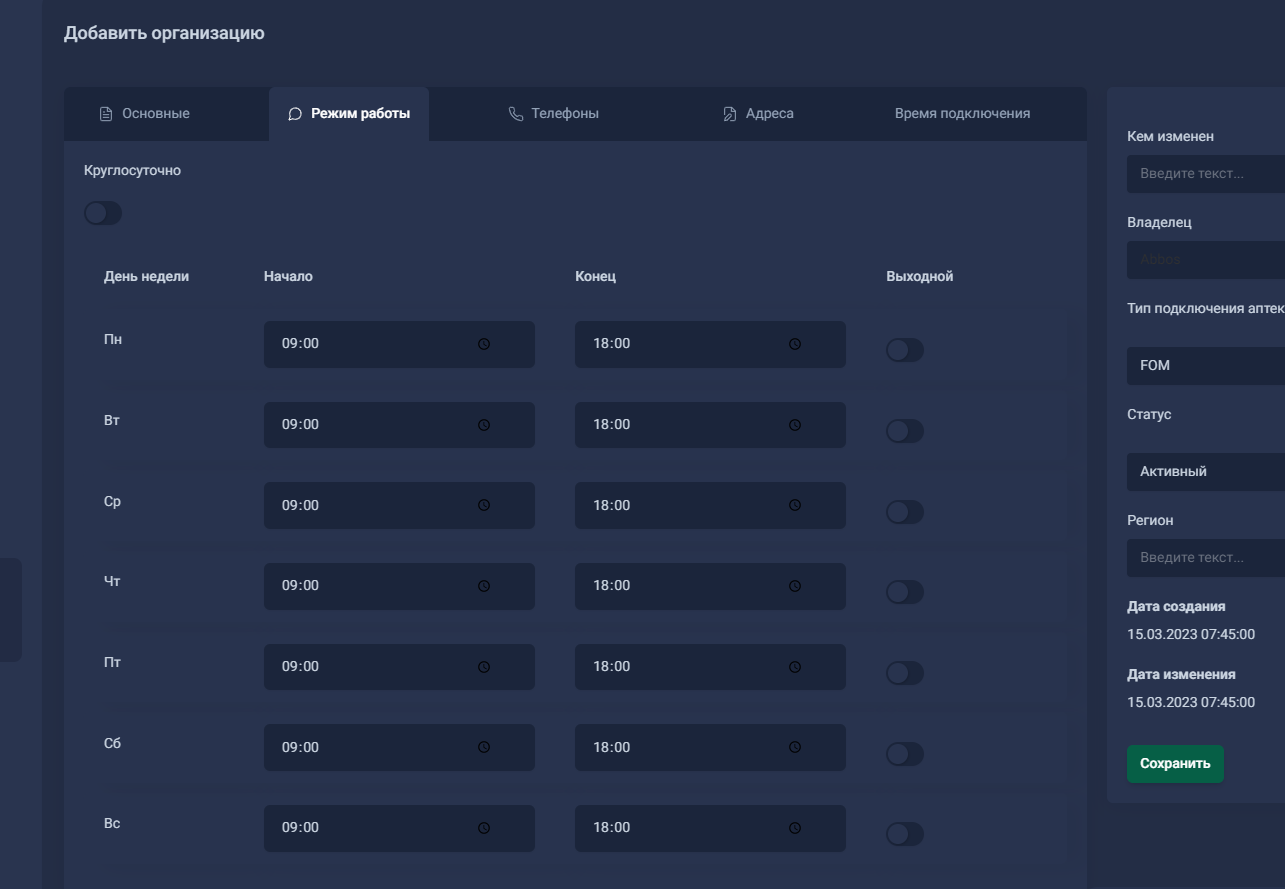
Task: Click clock icon in Ср Начало field
Action: pyautogui.click(x=484, y=505)
